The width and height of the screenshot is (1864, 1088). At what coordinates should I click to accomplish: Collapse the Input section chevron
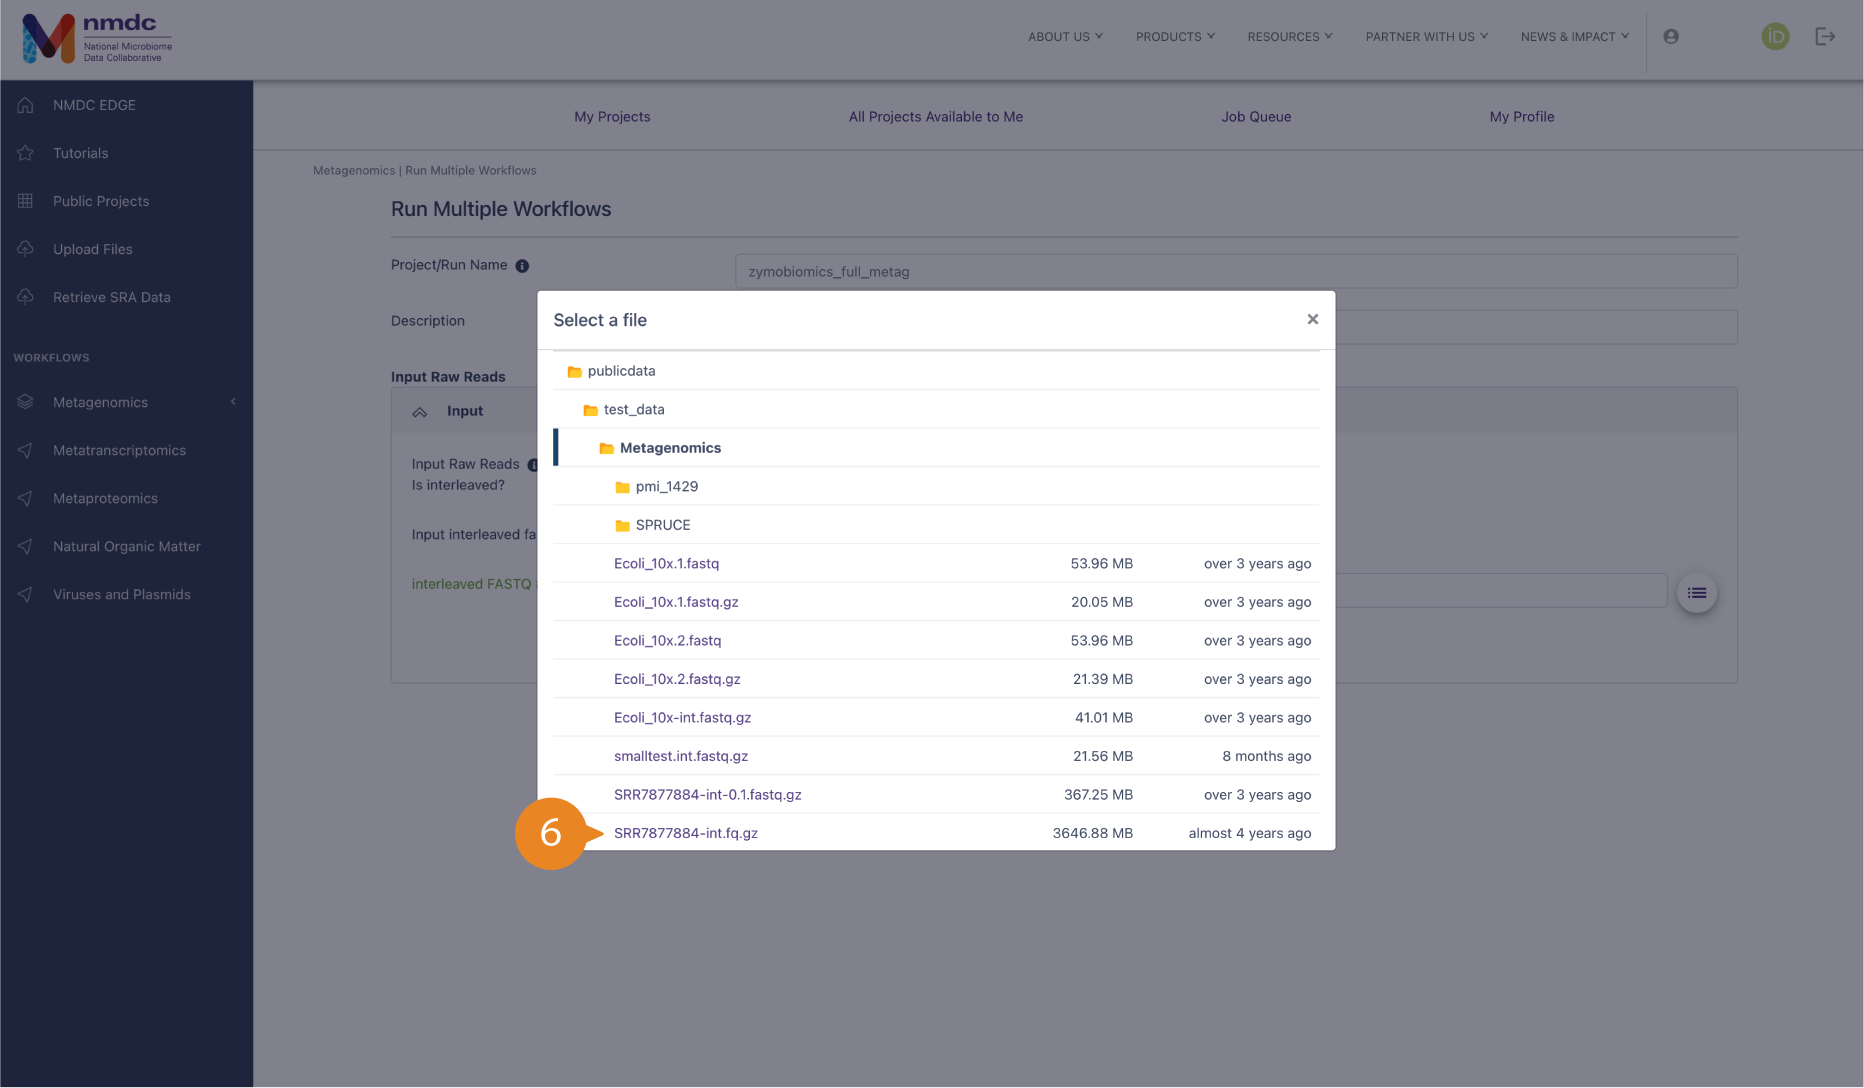click(420, 411)
